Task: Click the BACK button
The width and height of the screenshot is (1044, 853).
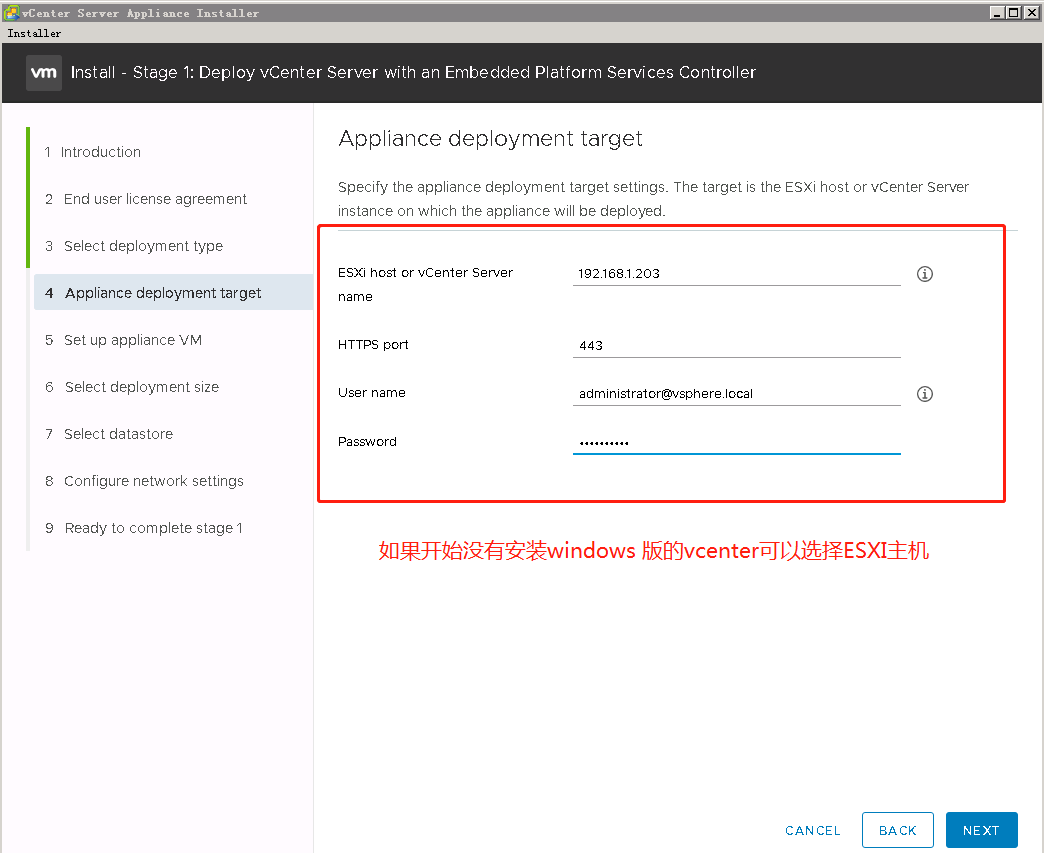Action: tap(898, 830)
